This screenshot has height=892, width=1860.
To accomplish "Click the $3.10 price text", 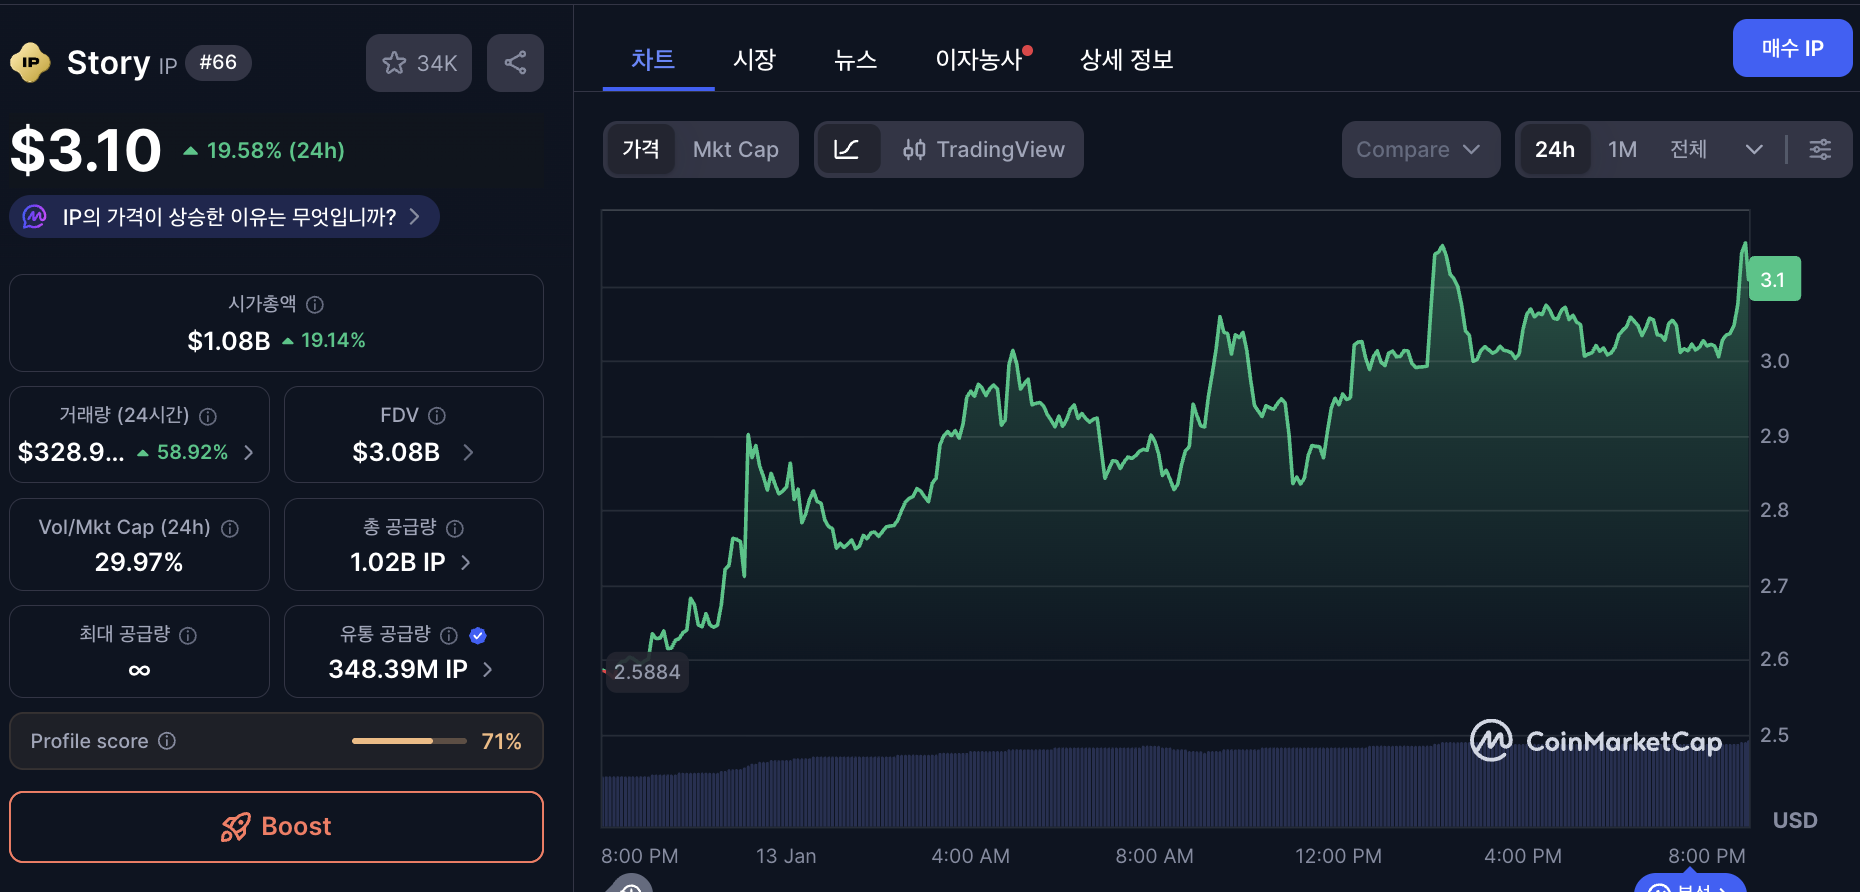I will click(86, 151).
